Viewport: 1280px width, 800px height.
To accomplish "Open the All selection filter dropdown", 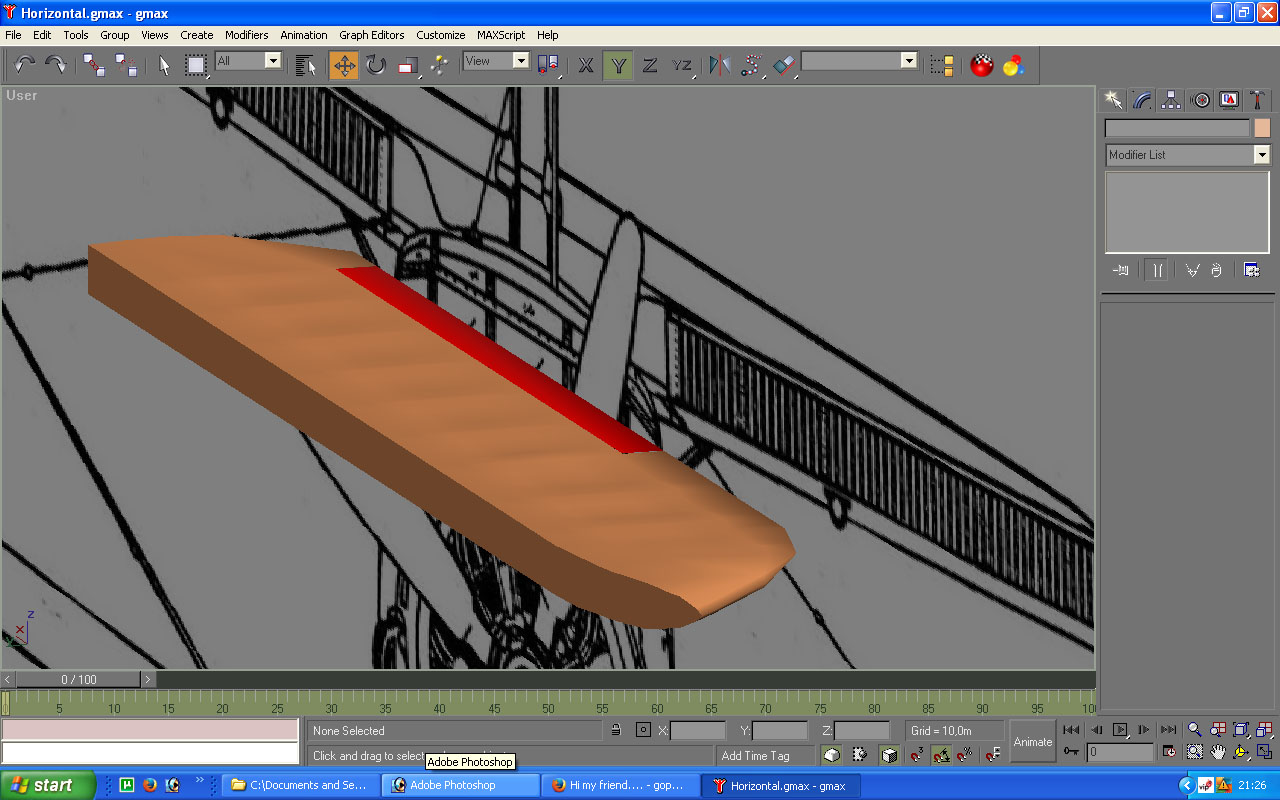I will pyautogui.click(x=272, y=61).
